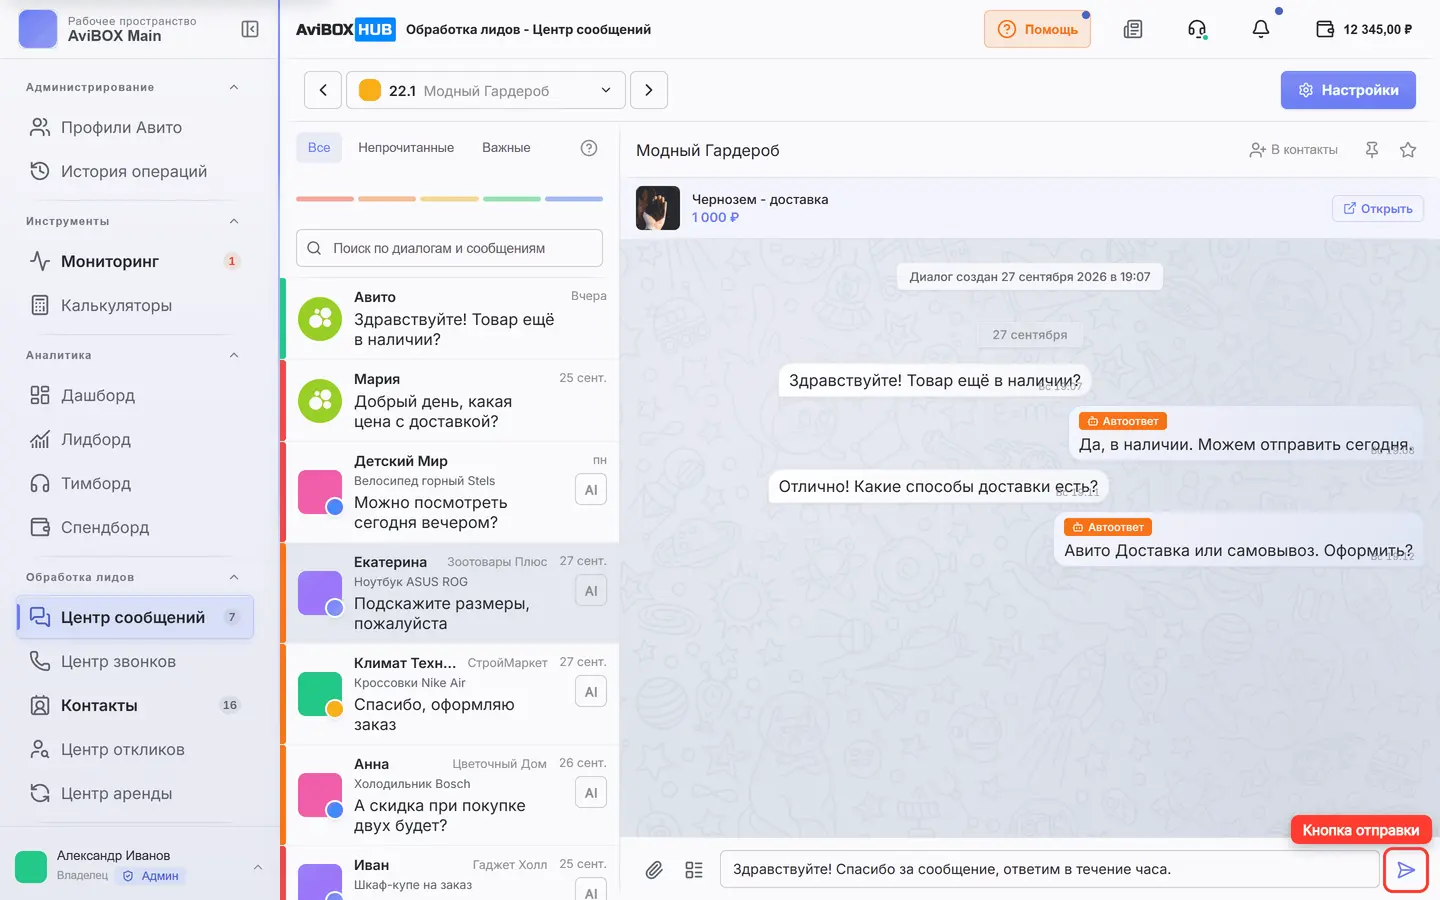Attach a file with paperclip icon

coord(654,870)
